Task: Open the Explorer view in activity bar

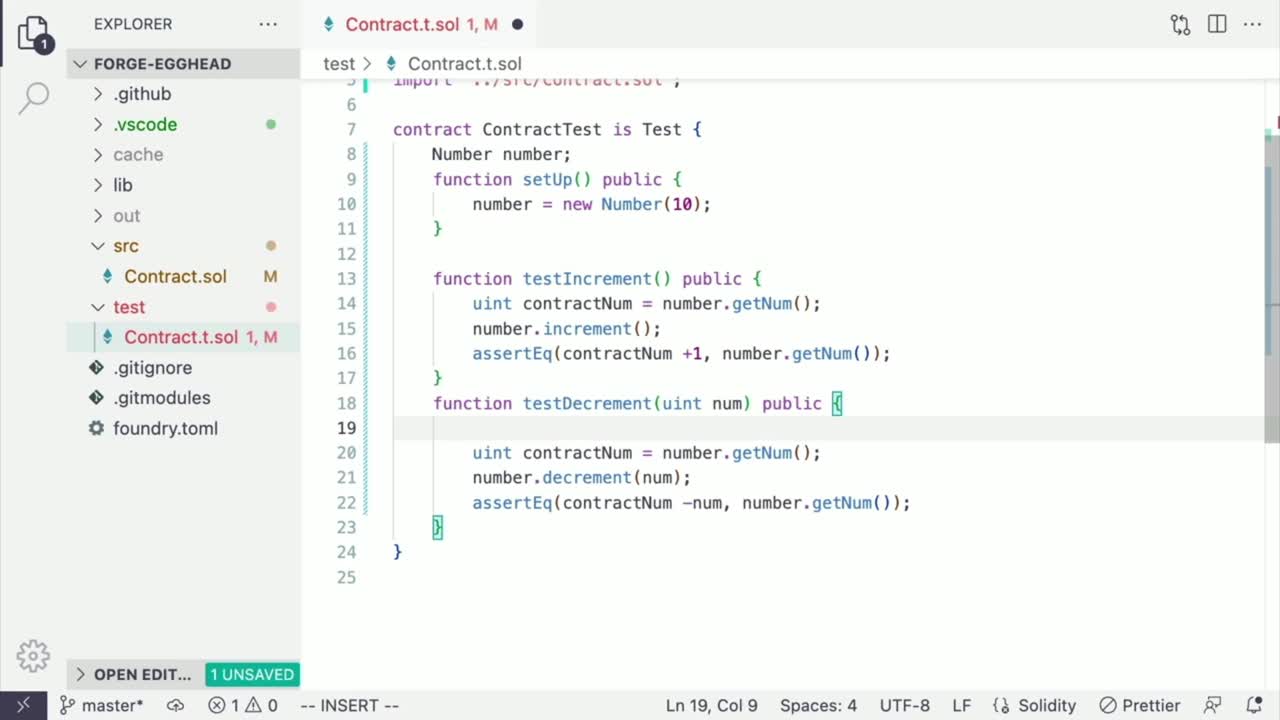Action: click(33, 32)
